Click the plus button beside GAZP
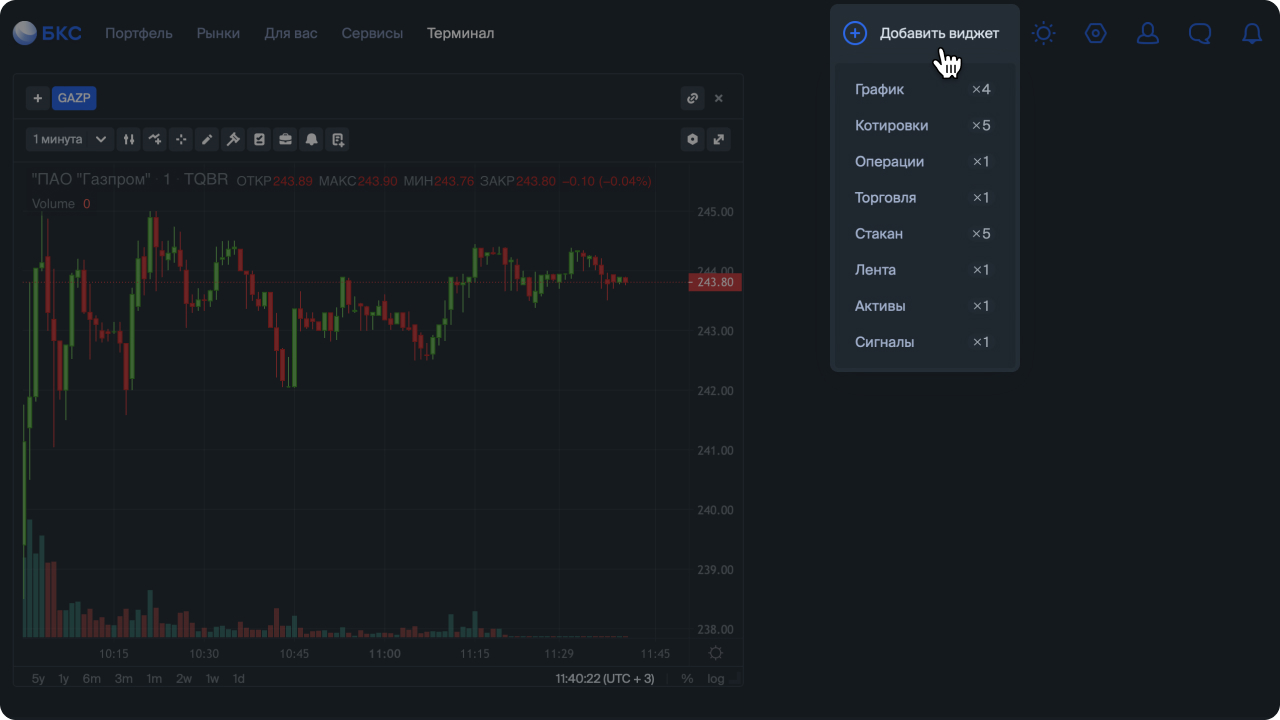The width and height of the screenshot is (1280, 720). (38, 98)
